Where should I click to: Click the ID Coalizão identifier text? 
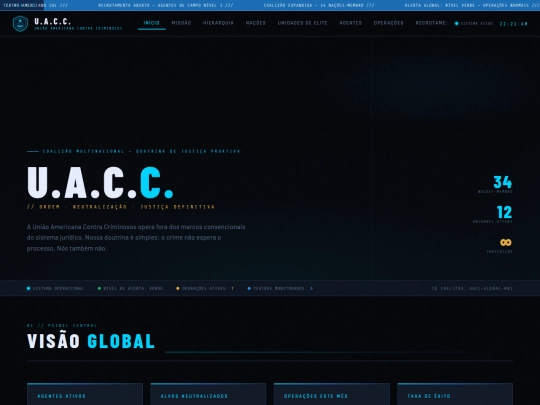tap(472, 288)
